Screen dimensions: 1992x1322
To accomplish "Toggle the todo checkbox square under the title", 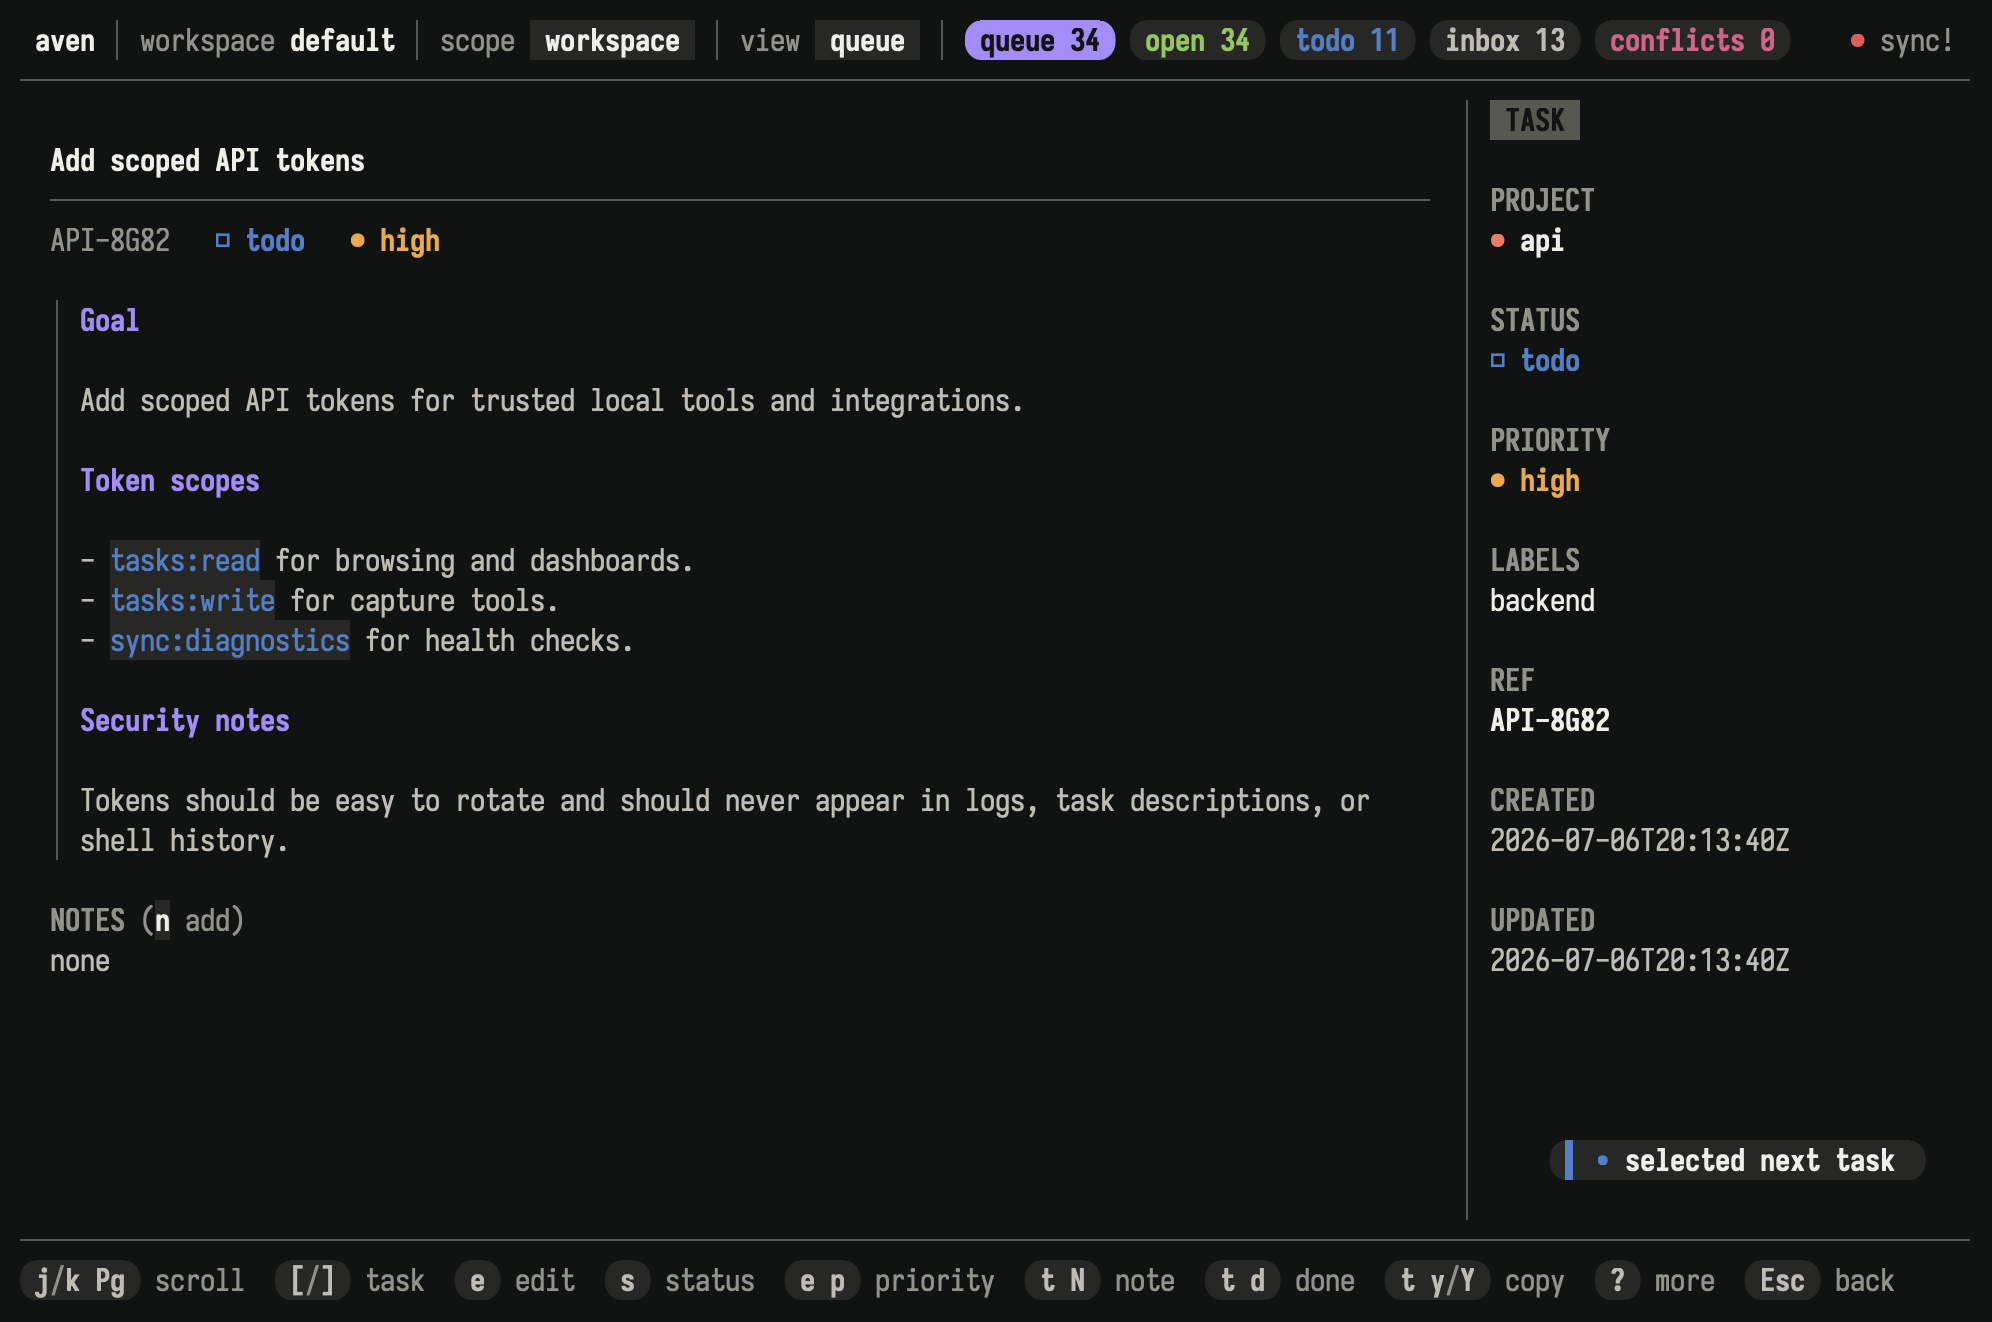I will click(223, 241).
